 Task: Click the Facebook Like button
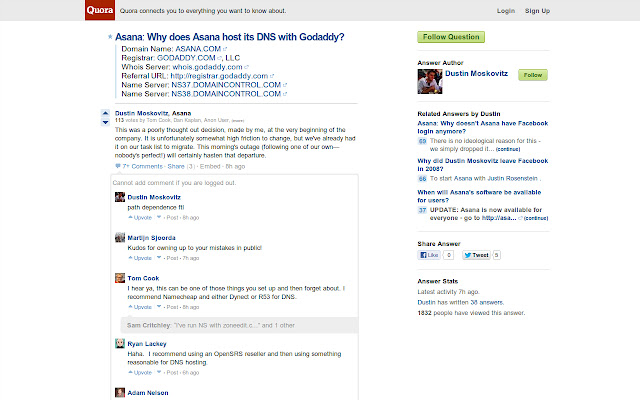pos(429,255)
